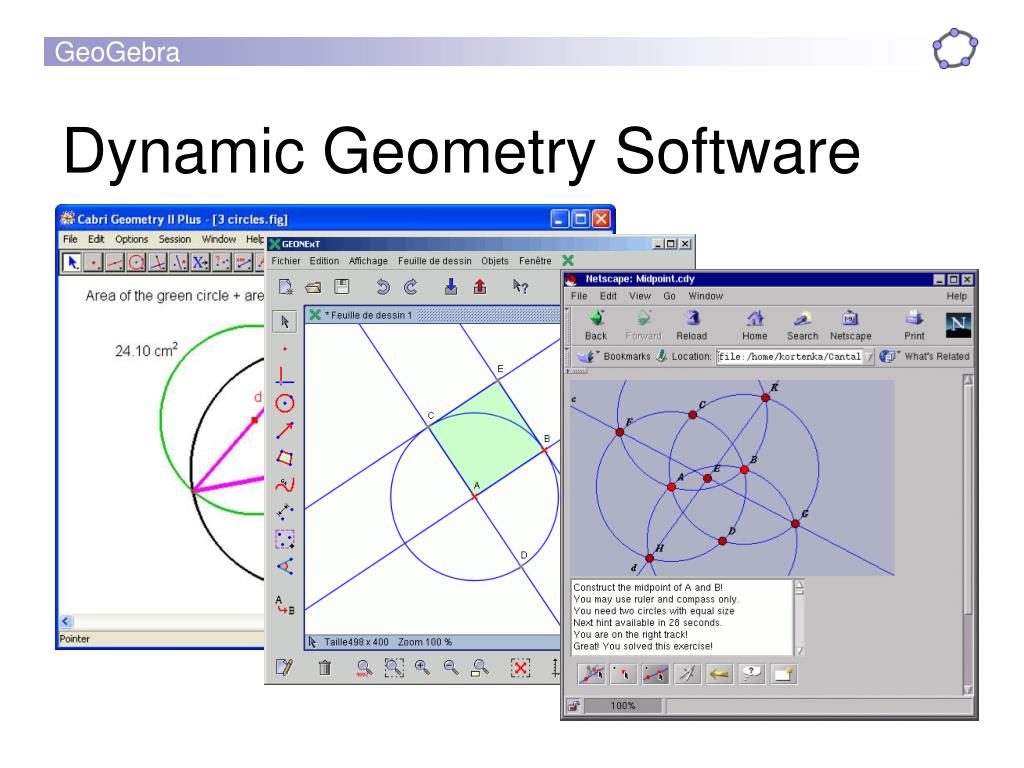
Task: Click the Save floppy icon in GEONExT
Action: (x=342, y=286)
